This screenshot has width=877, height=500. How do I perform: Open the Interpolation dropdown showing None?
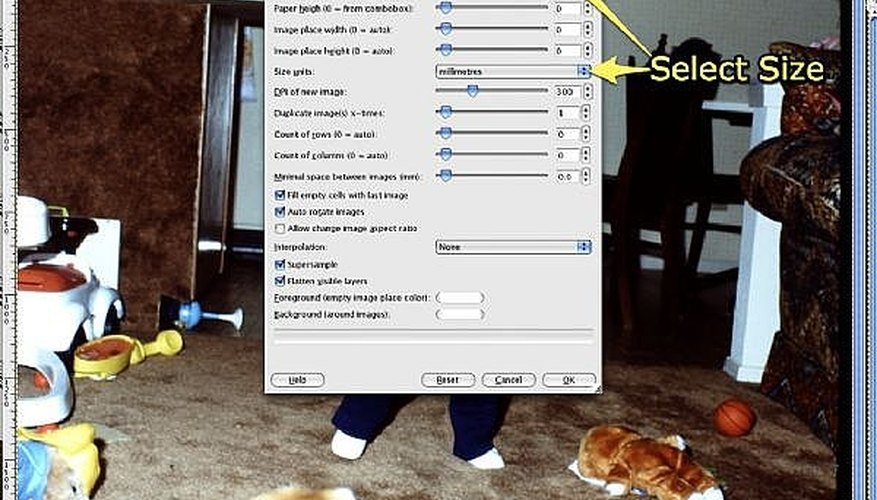(513, 247)
